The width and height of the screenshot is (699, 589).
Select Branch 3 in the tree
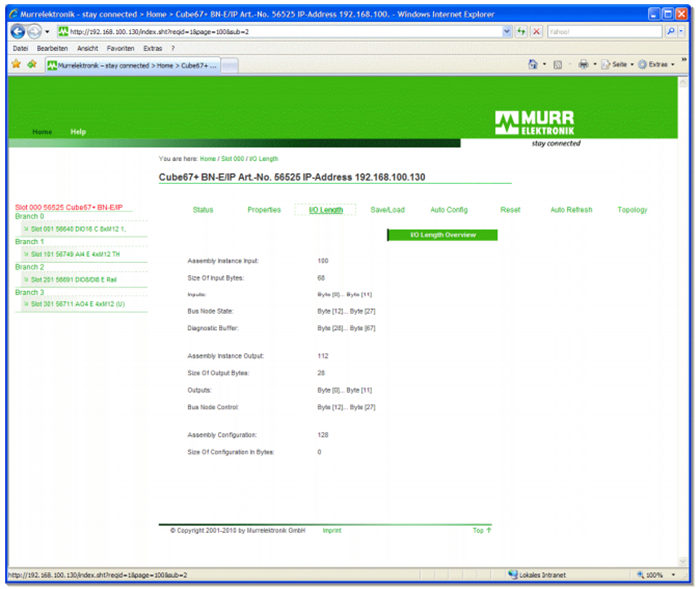click(29, 292)
